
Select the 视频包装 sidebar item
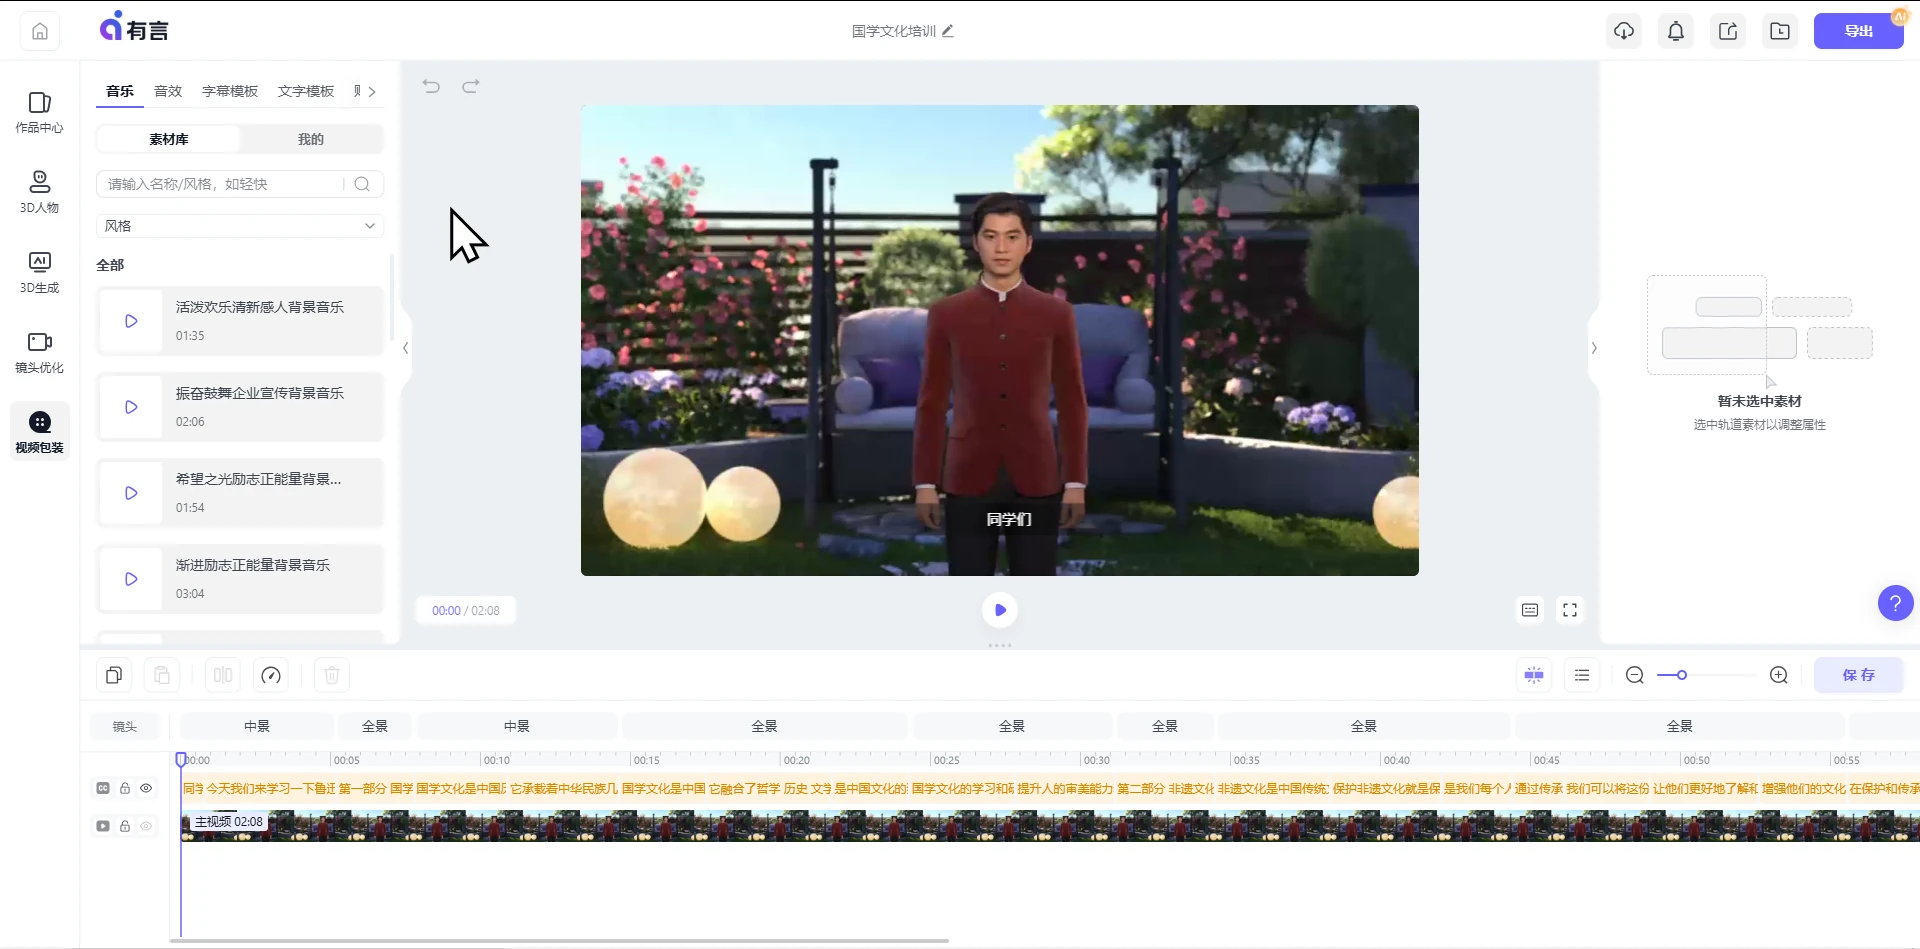39,432
